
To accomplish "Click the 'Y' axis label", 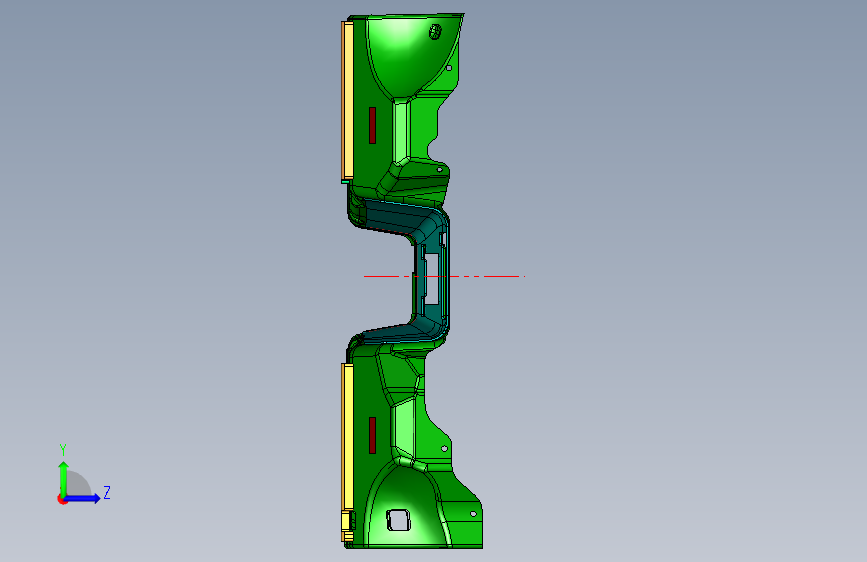I will click(63, 450).
